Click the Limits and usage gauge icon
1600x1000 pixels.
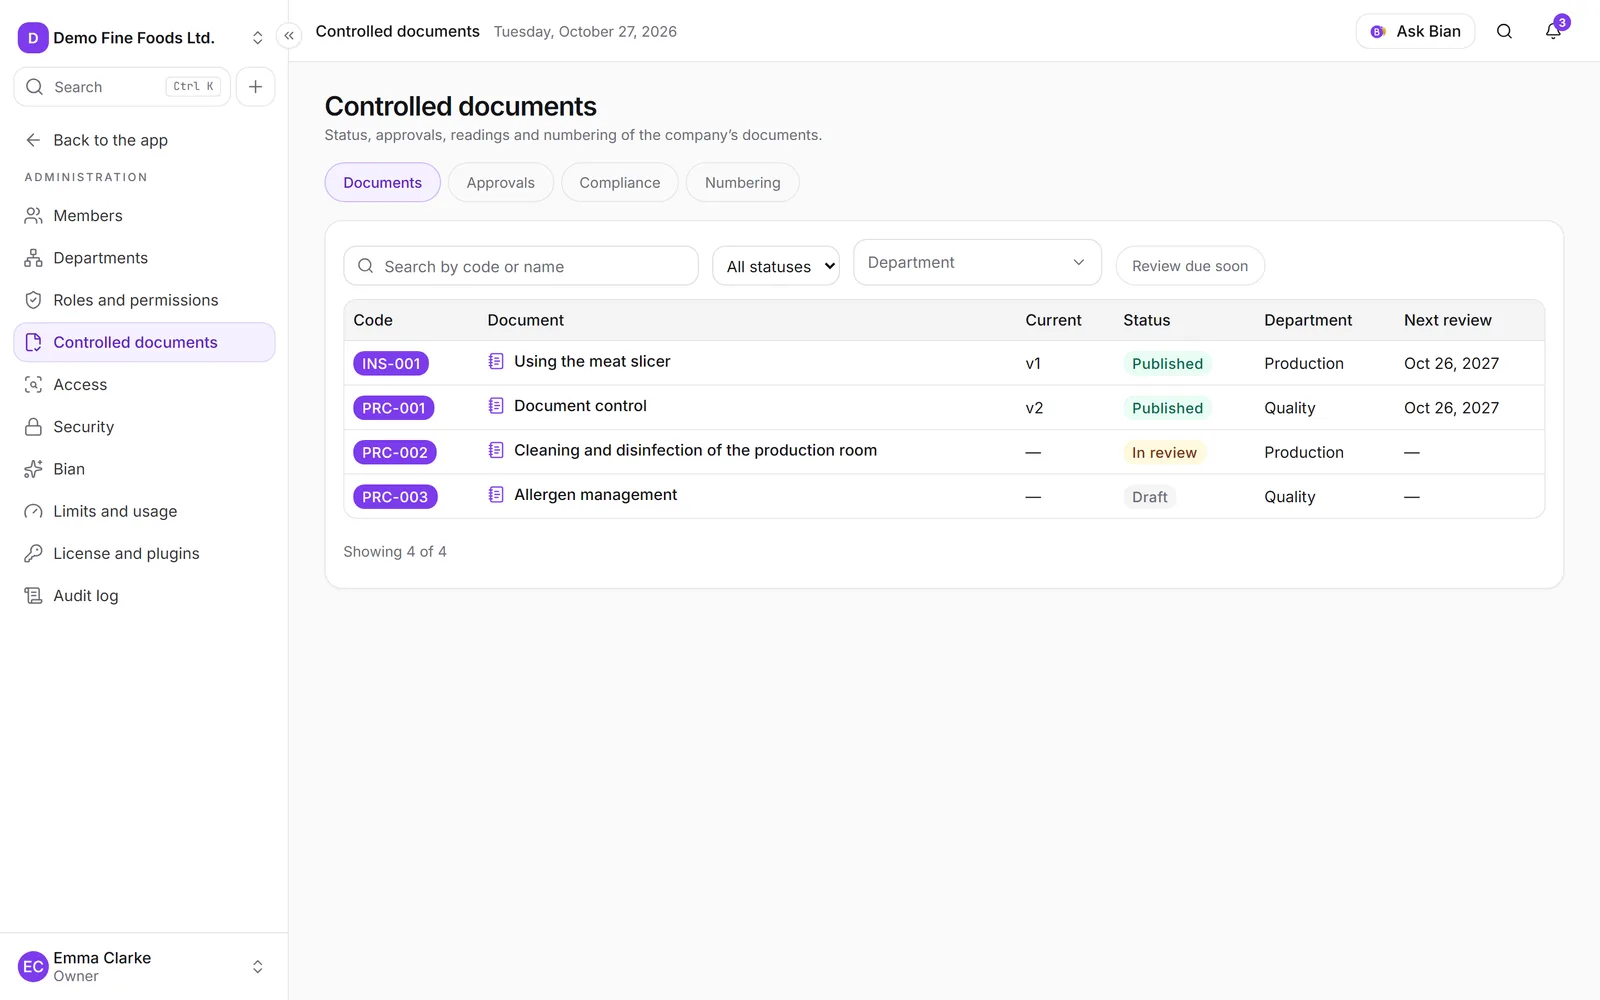pyautogui.click(x=33, y=511)
